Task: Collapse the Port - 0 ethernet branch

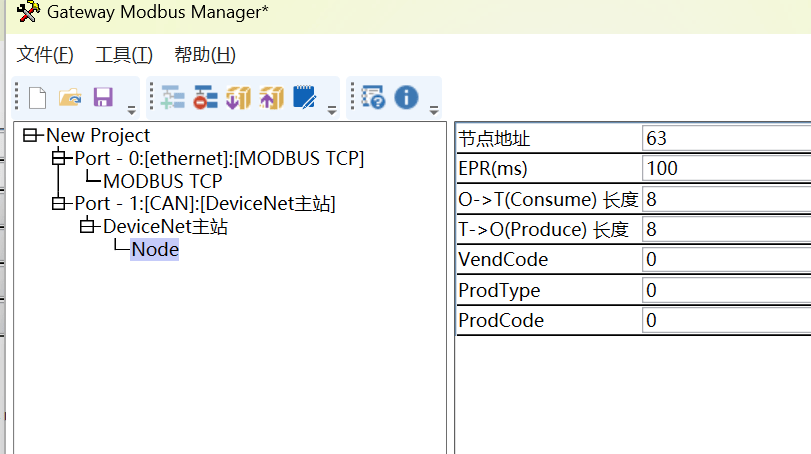Action: click(59, 158)
